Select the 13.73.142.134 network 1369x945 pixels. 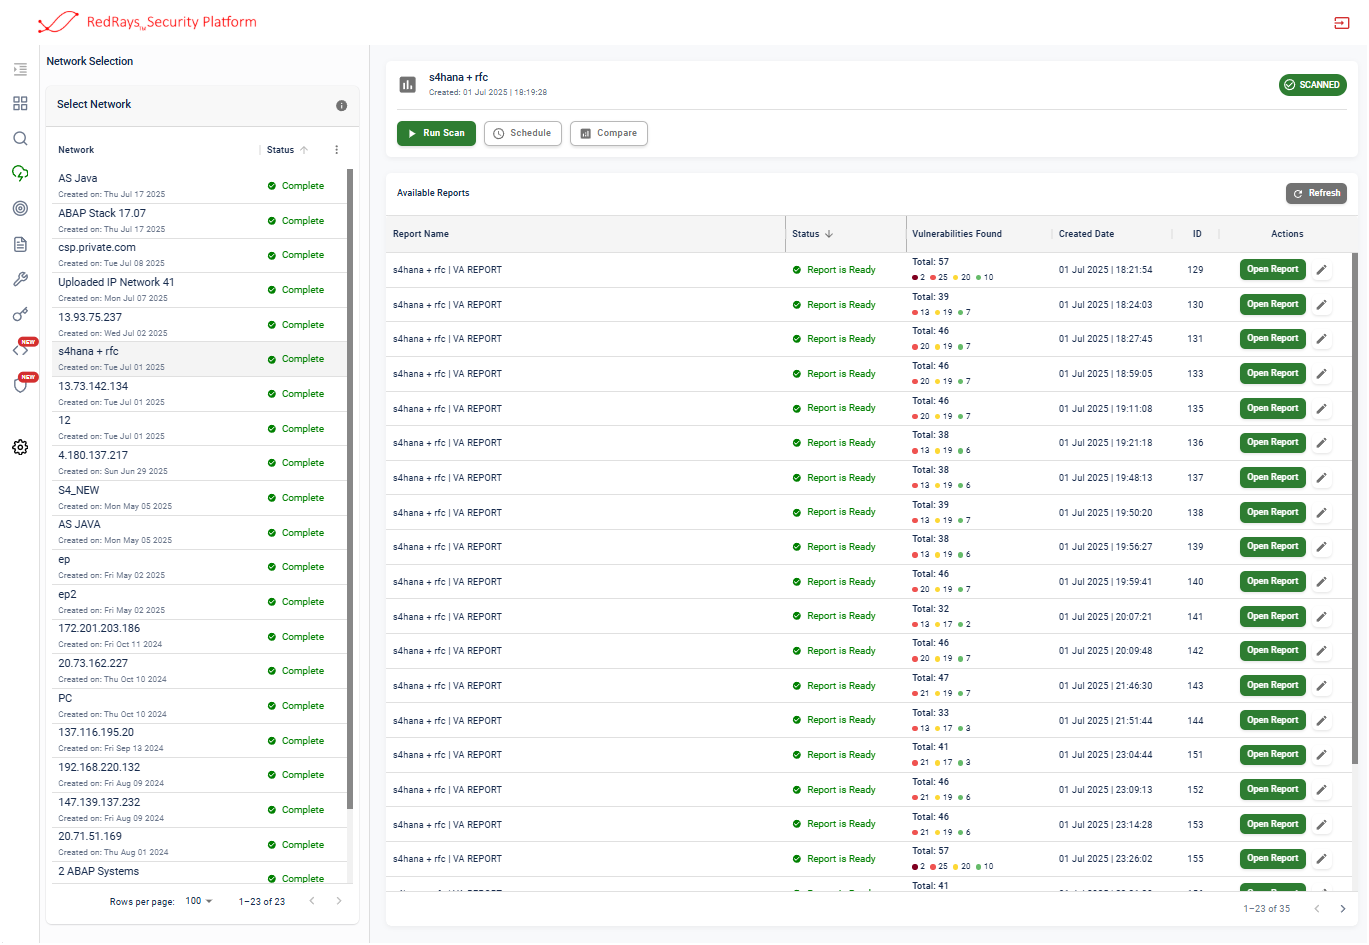[x=199, y=394]
